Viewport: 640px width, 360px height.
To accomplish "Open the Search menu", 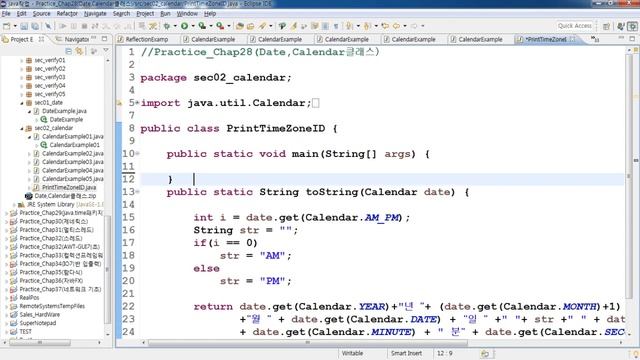I will 121,13.
